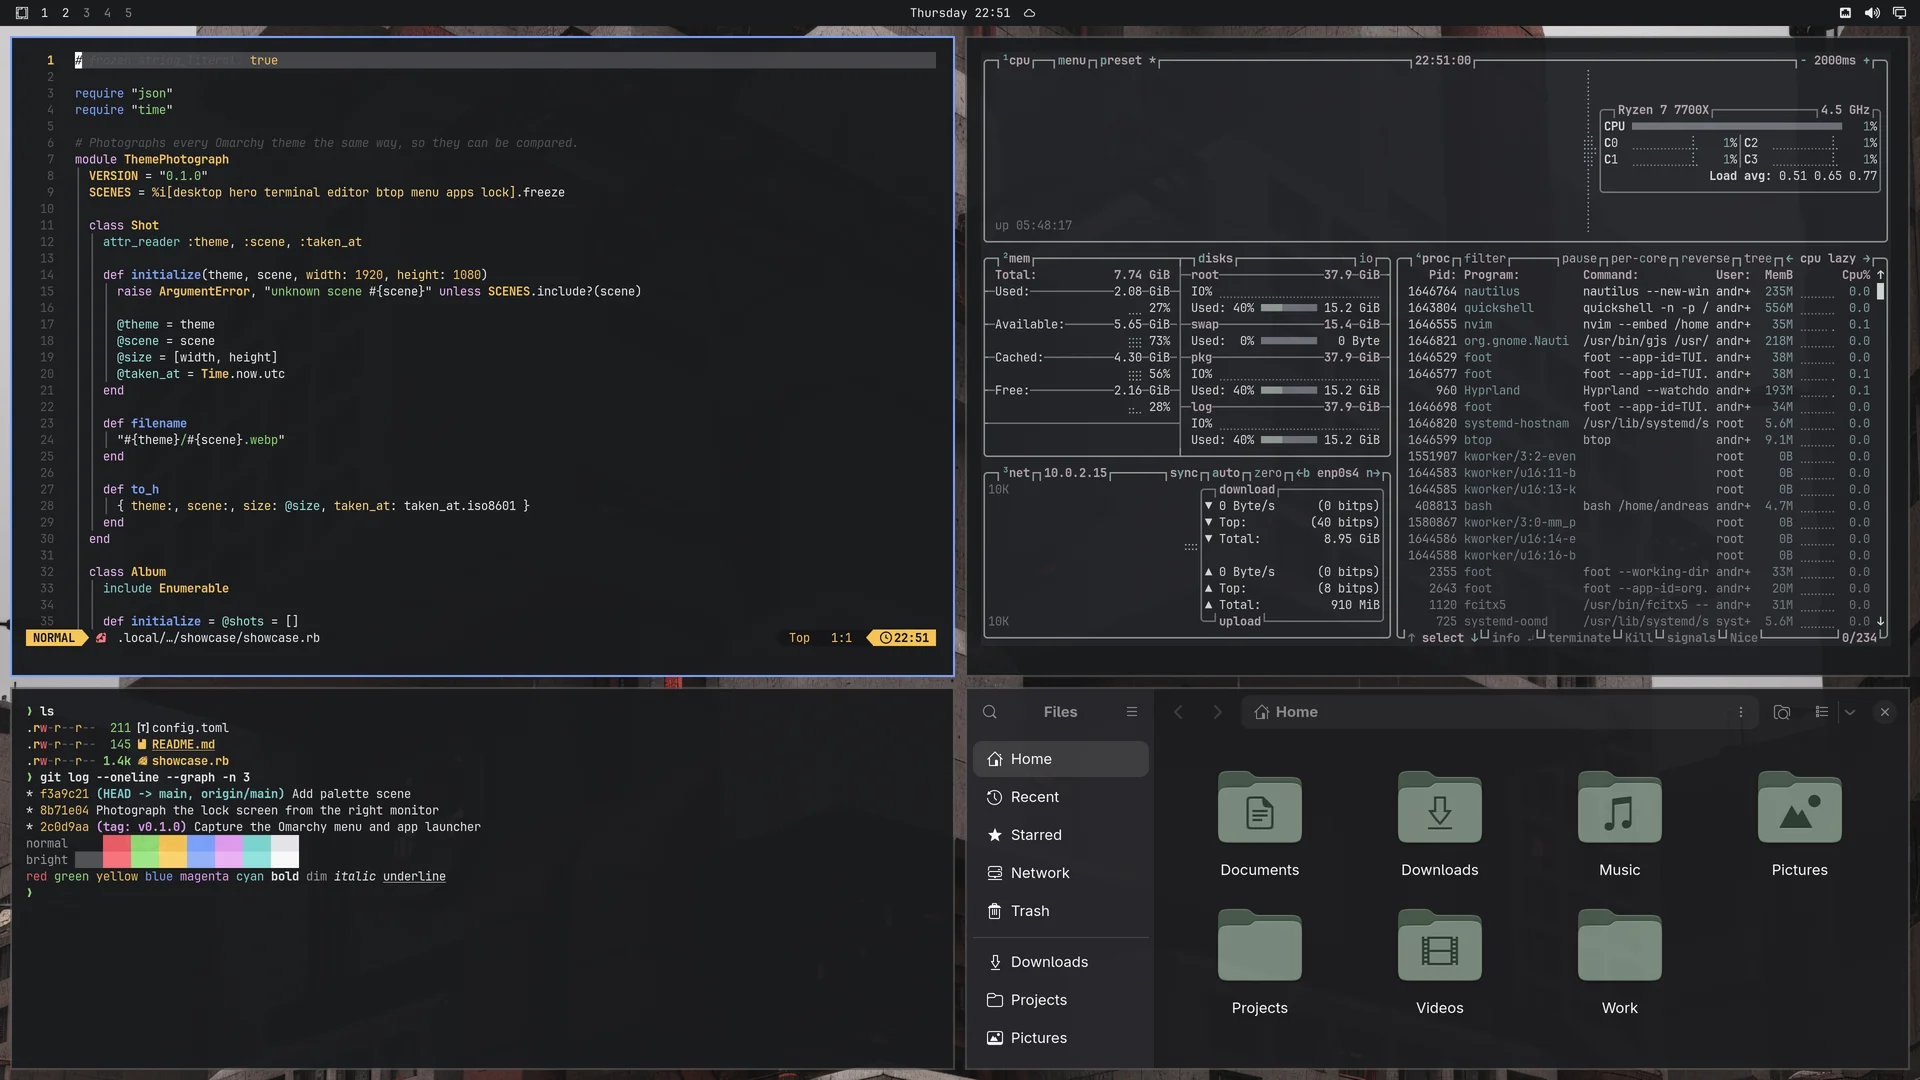Viewport: 1920px width, 1080px height.
Task: Toggle auto scaling in btop net
Action: click(x=1226, y=473)
